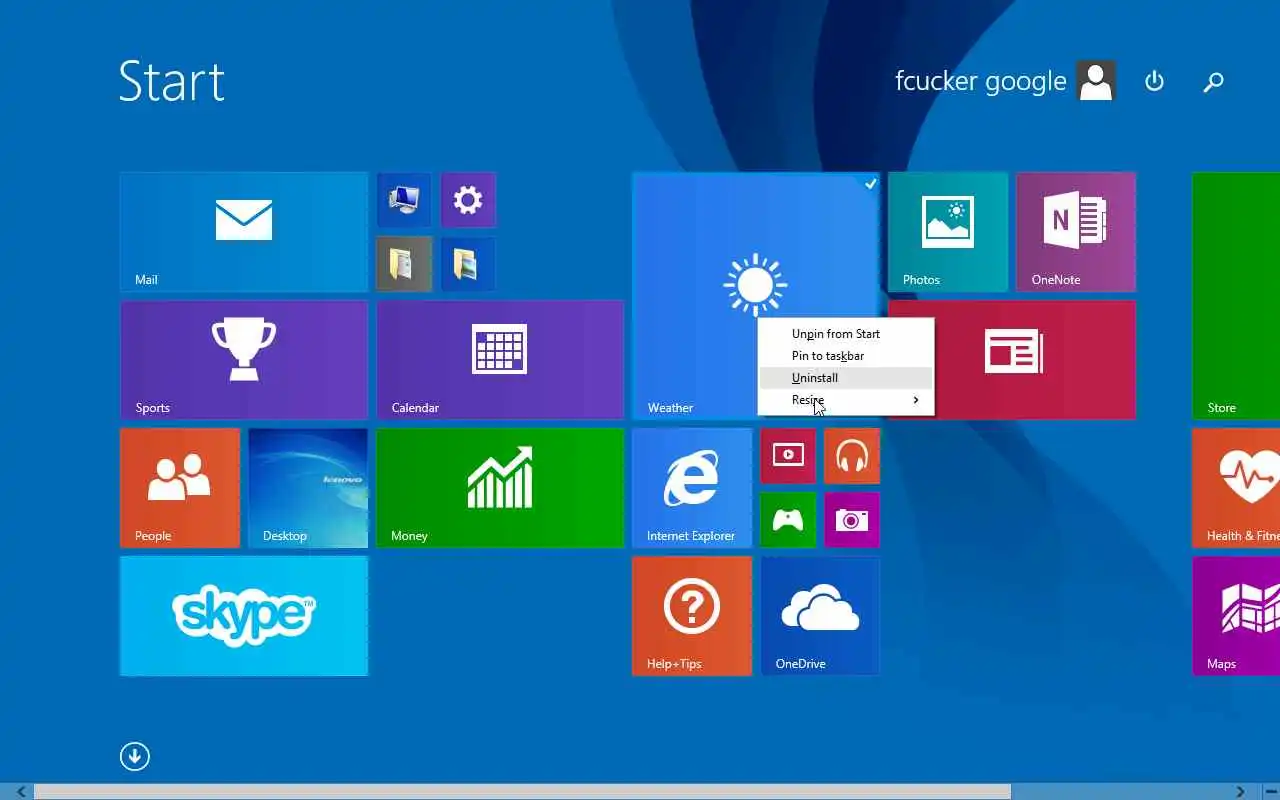Open the Mail tile

coord(244,232)
